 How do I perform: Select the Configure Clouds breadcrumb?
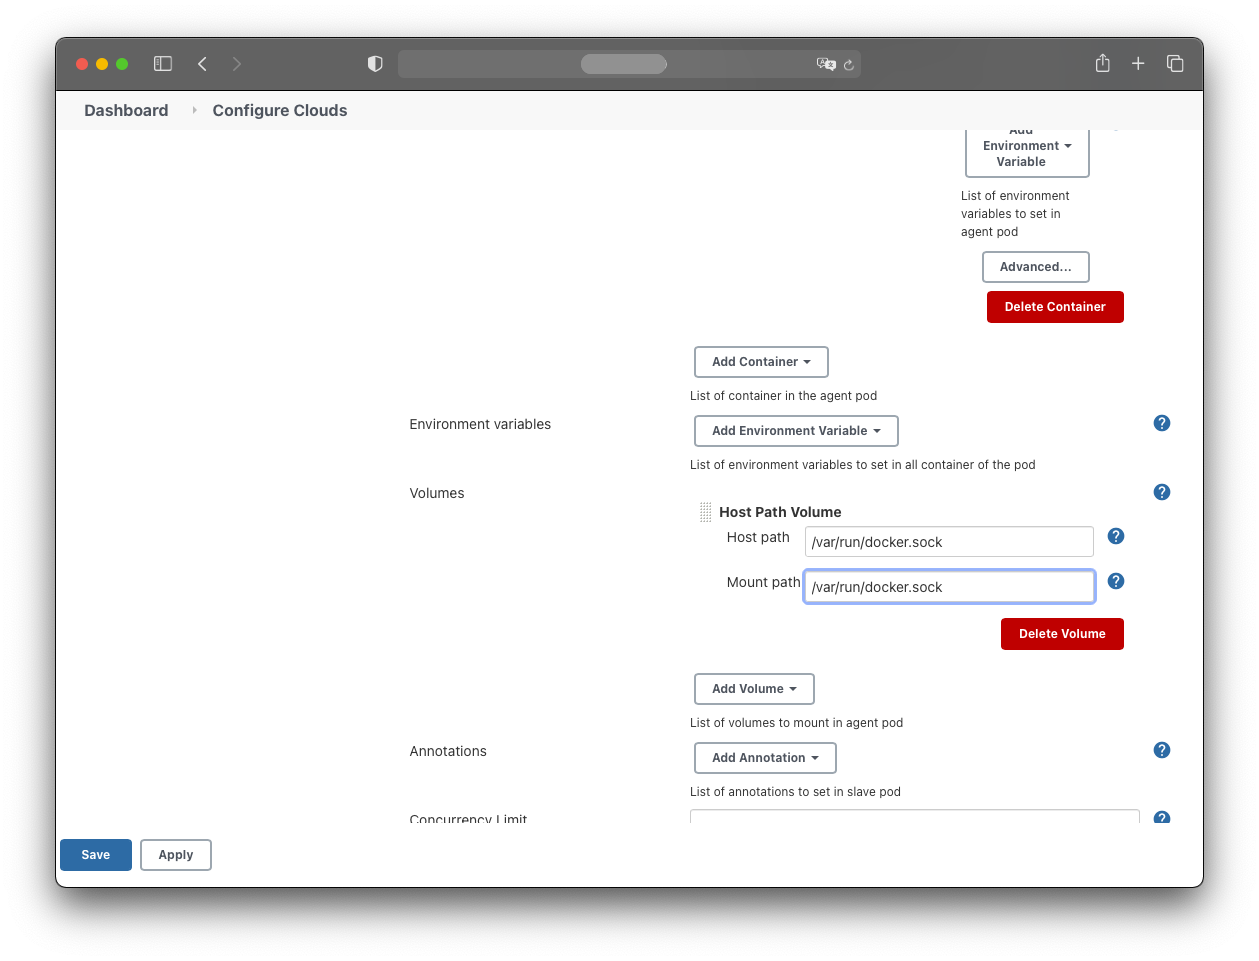coord(280,110)
